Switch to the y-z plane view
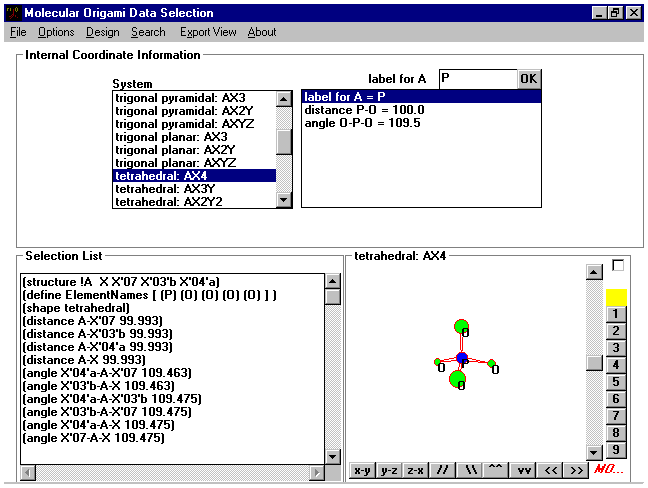Viewport: 648px width, 488px height. [389, 470]
